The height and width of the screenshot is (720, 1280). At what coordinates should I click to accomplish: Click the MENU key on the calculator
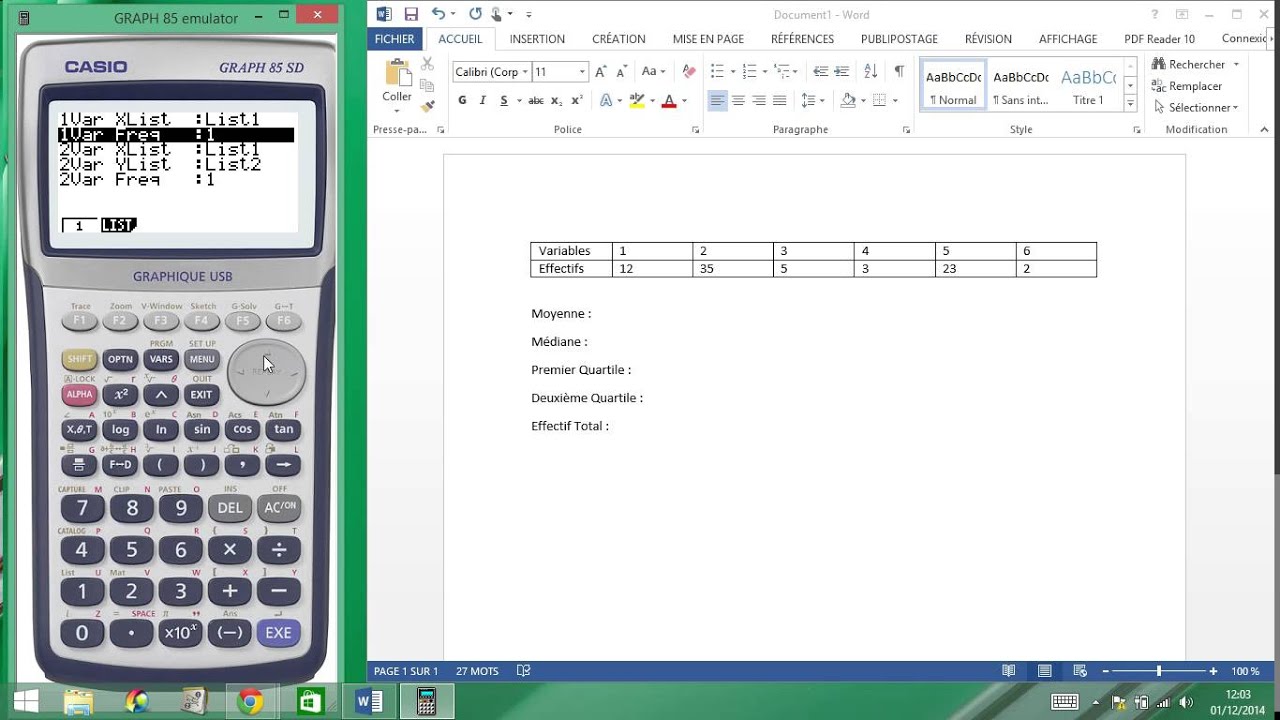point(202,359)
